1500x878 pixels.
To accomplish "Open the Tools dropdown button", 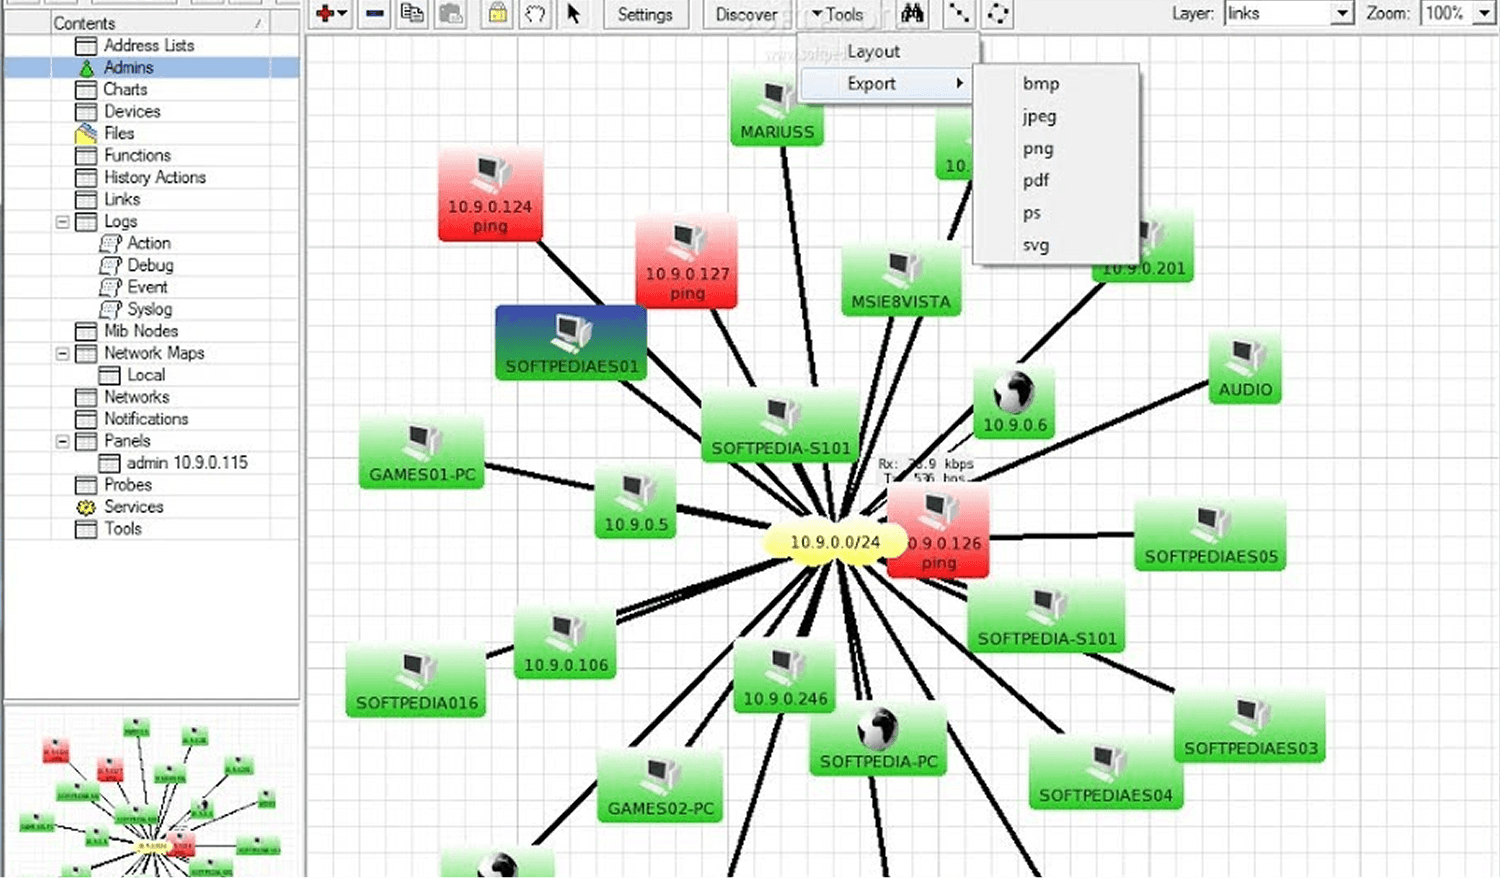I will pyautogui.click(x=838, y=14).
